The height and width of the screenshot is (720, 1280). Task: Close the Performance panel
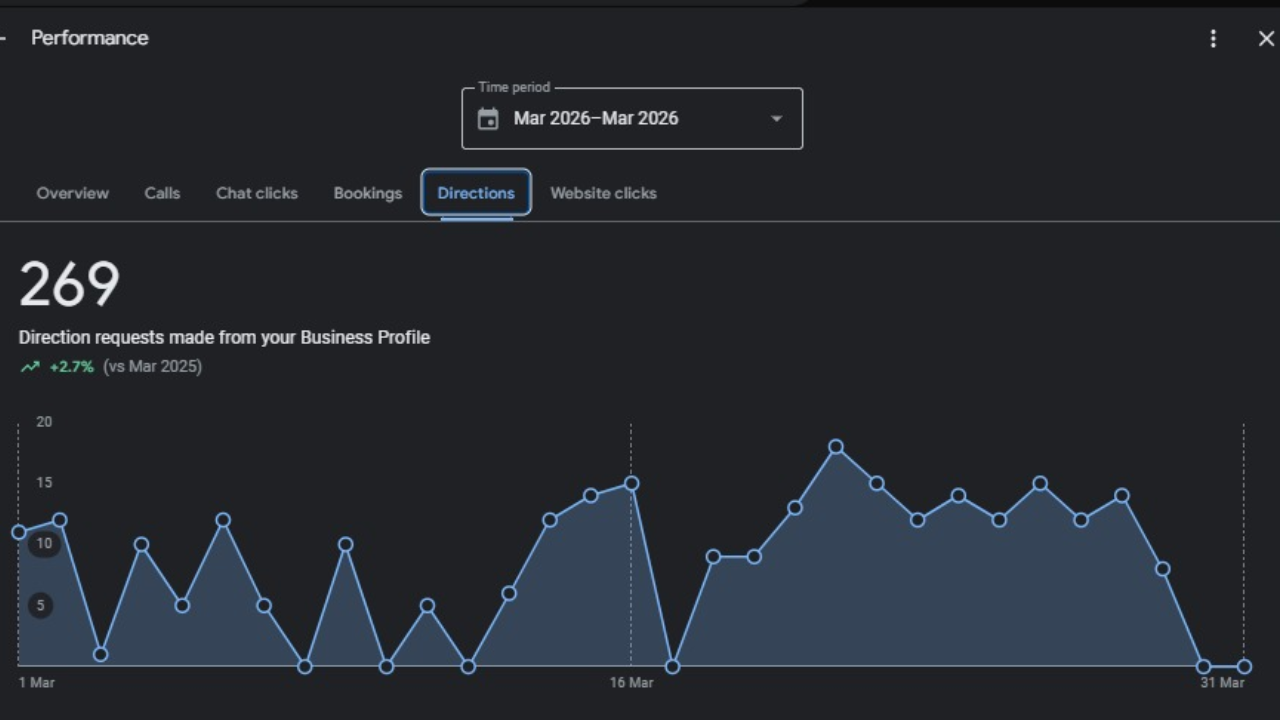point(1265,39)
